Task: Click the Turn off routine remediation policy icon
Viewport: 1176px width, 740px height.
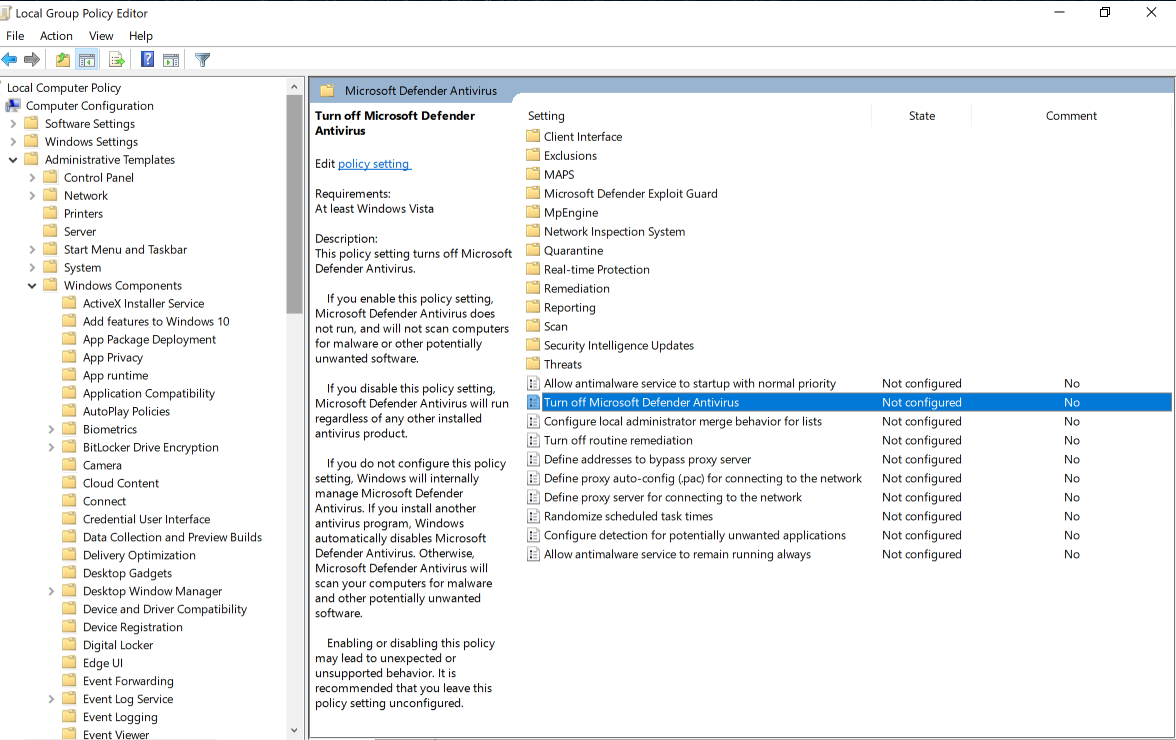Action: (x=533, y=440)
